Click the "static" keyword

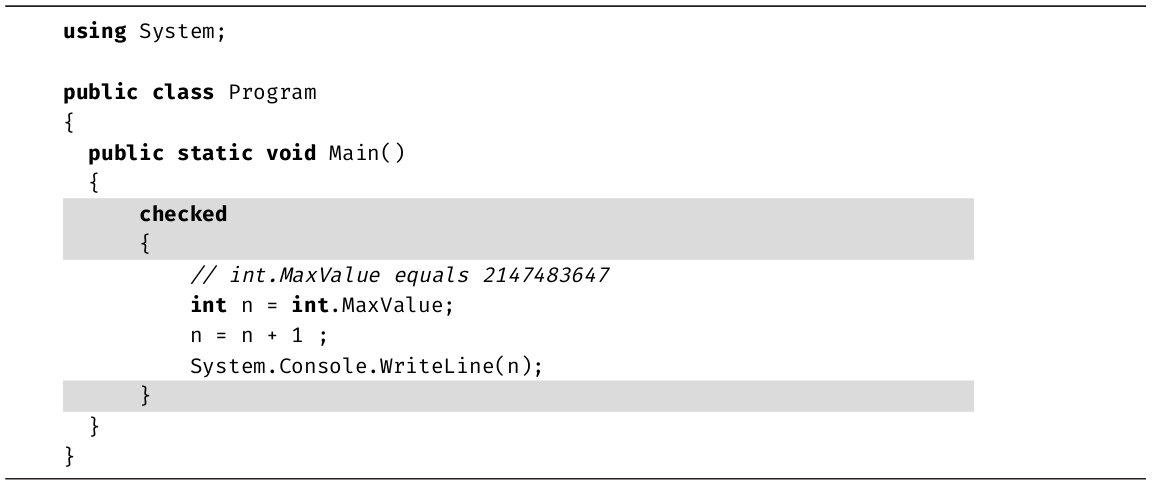214,153
